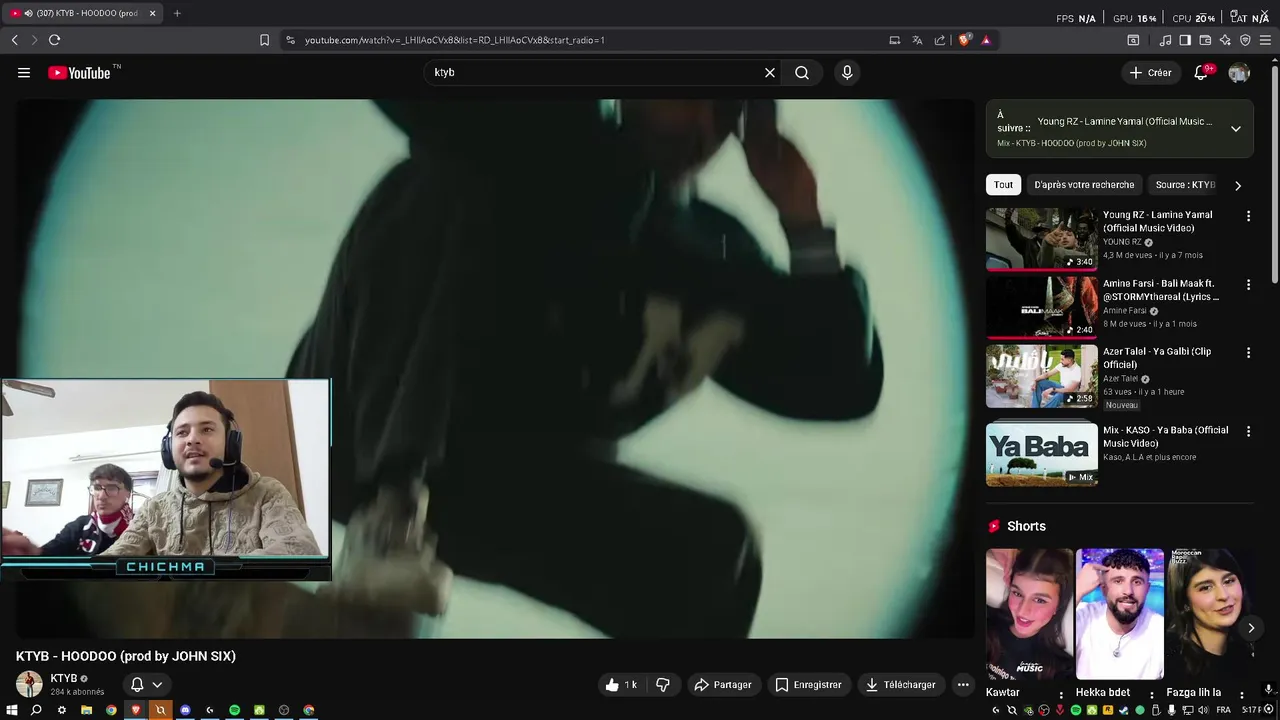Open the Leo AI sparkle icon
1280x720 pixels.
[x=1225, y=40]
